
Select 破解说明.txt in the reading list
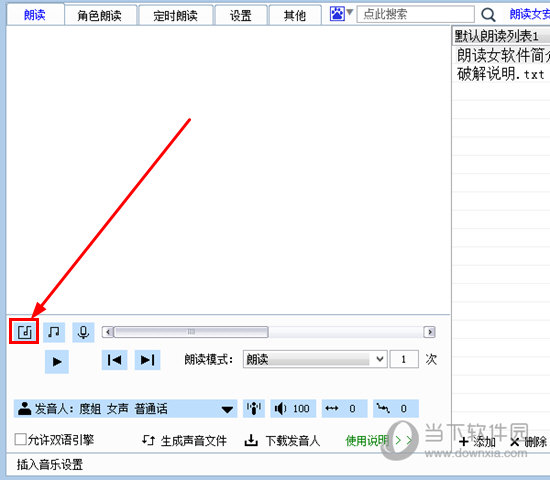pos(501,74)
